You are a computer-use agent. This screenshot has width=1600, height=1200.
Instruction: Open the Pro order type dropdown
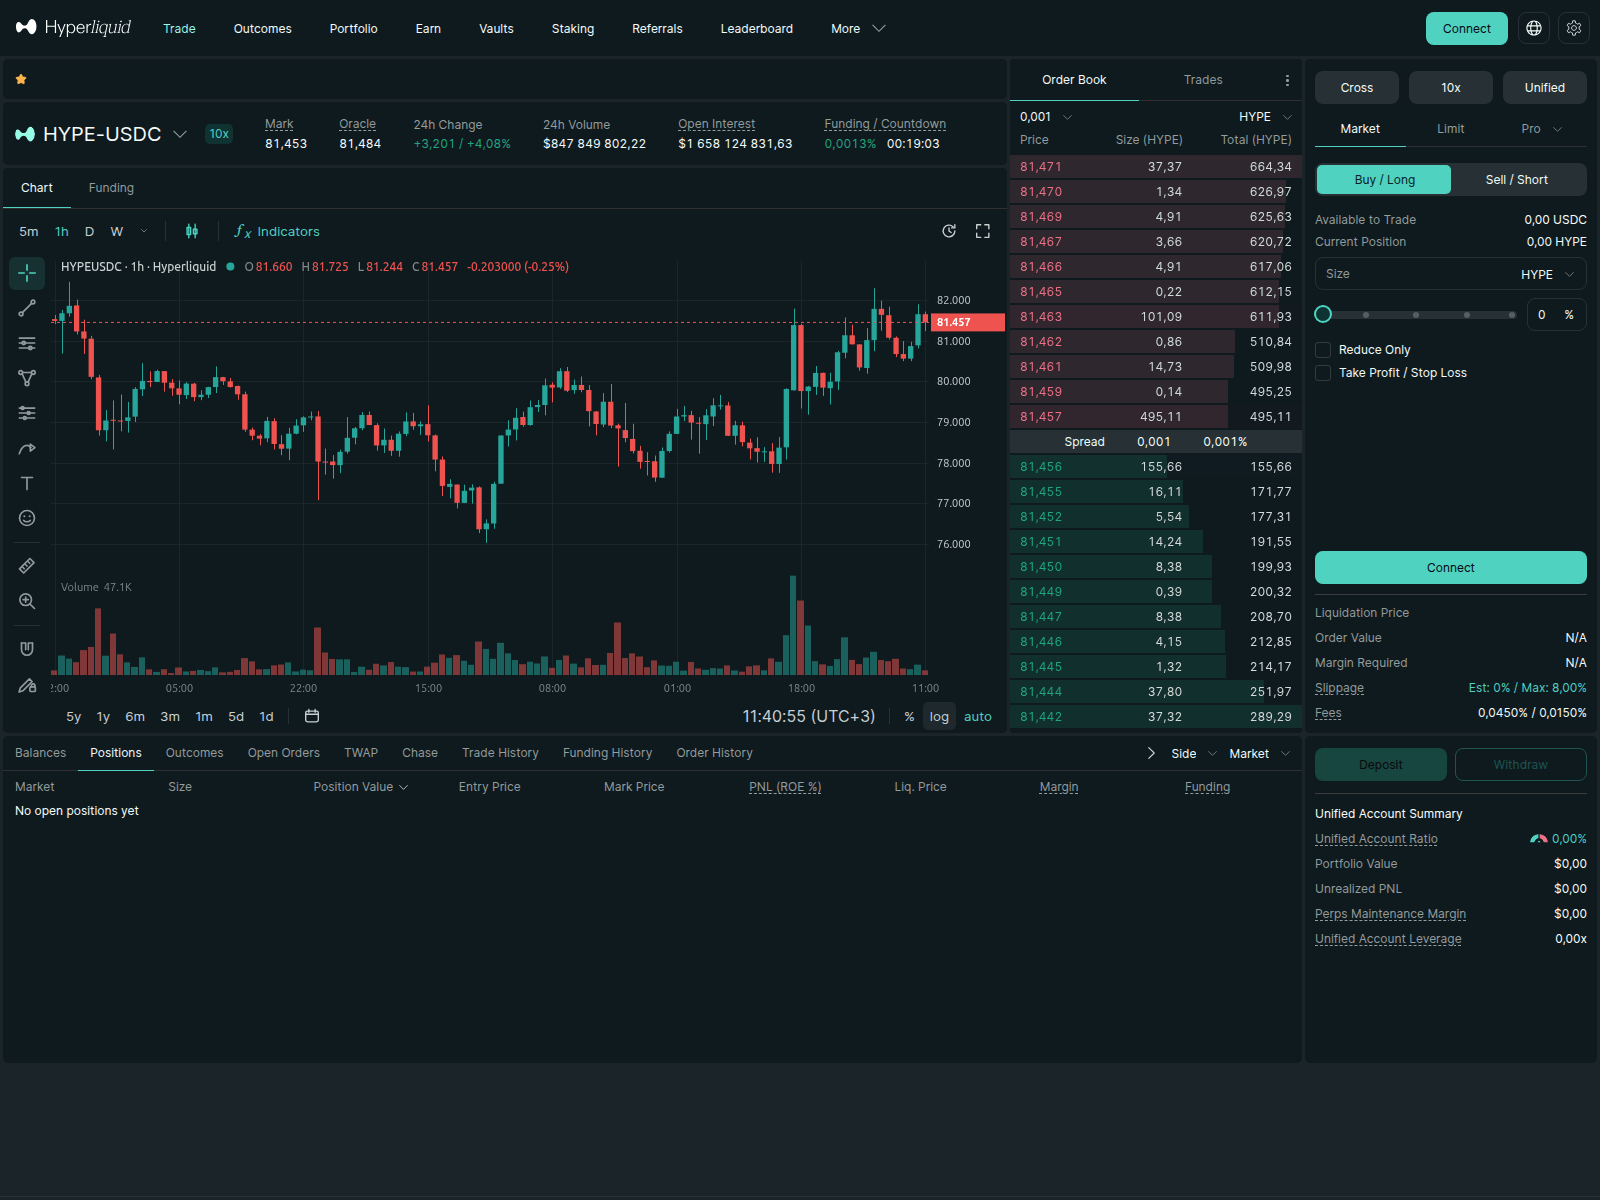[x=1541, y=129]
